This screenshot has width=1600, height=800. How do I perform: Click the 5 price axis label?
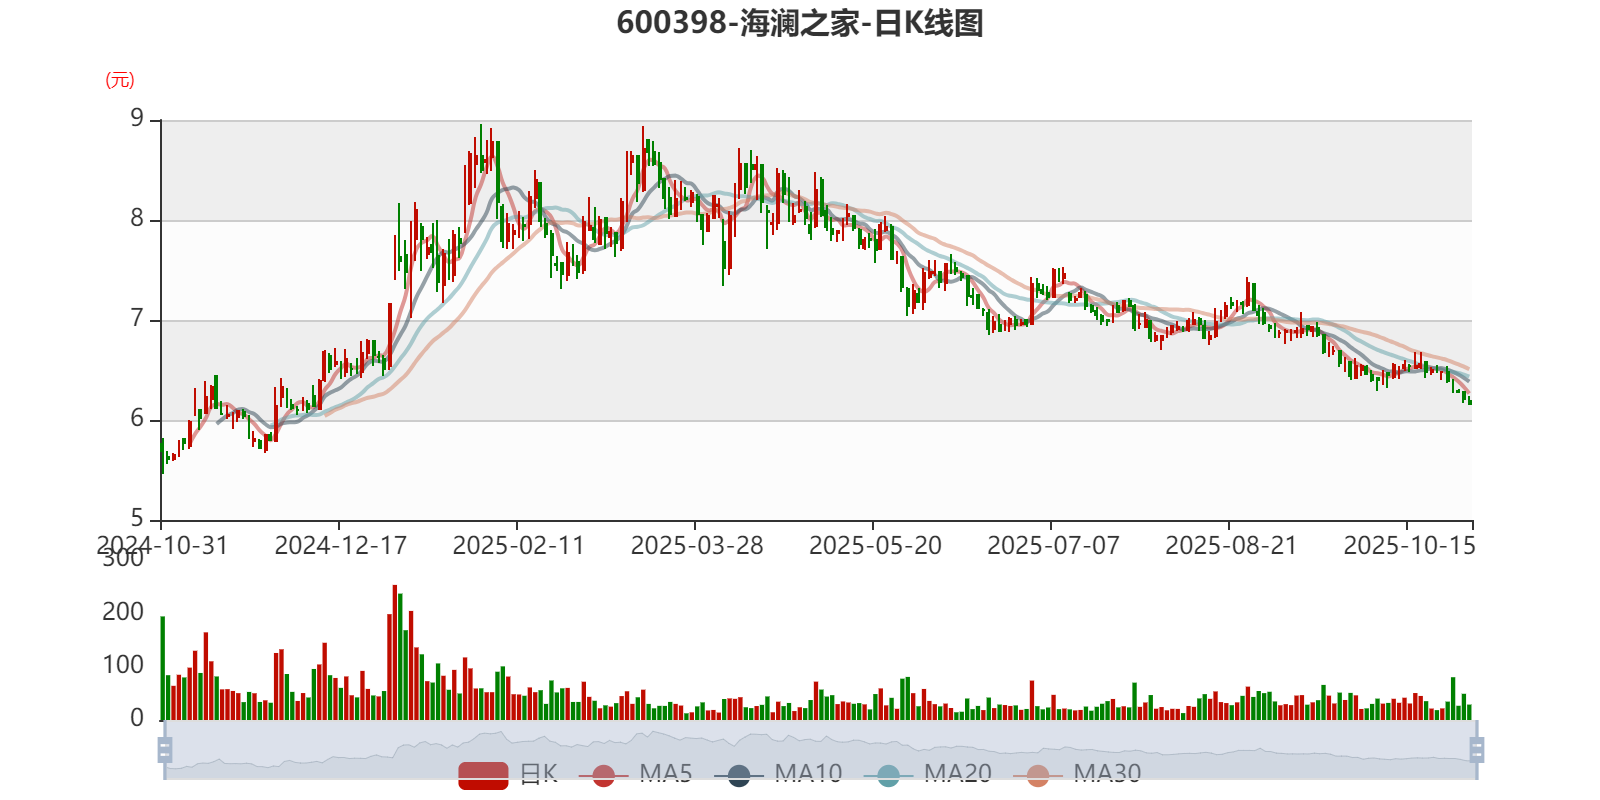click(x=137, y=518)
